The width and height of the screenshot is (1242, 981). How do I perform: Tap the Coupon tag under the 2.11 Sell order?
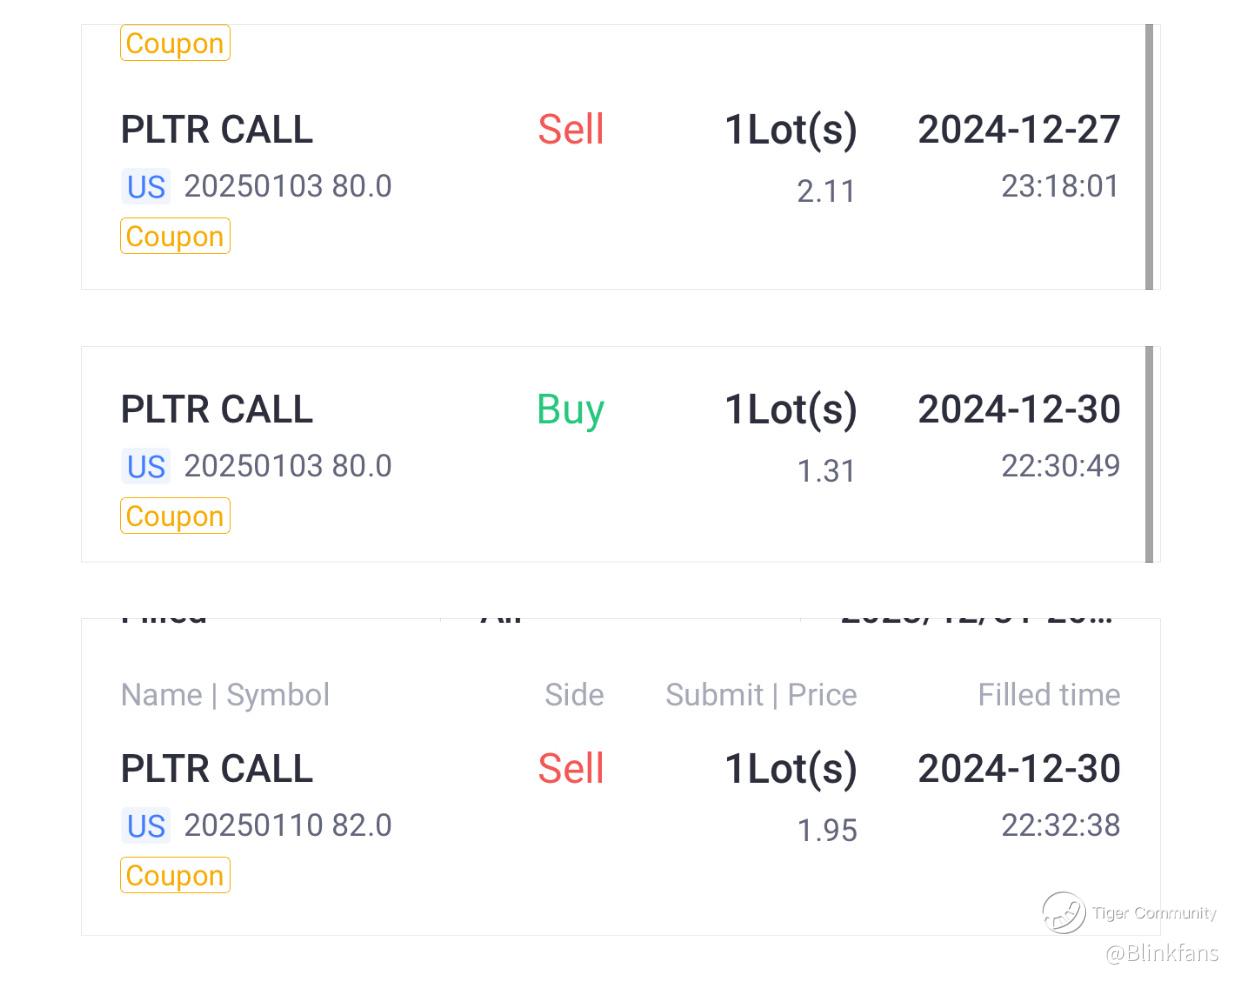175,236
